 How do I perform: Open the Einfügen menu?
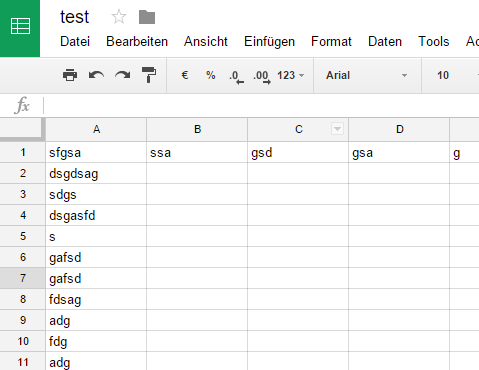(269, 42)
